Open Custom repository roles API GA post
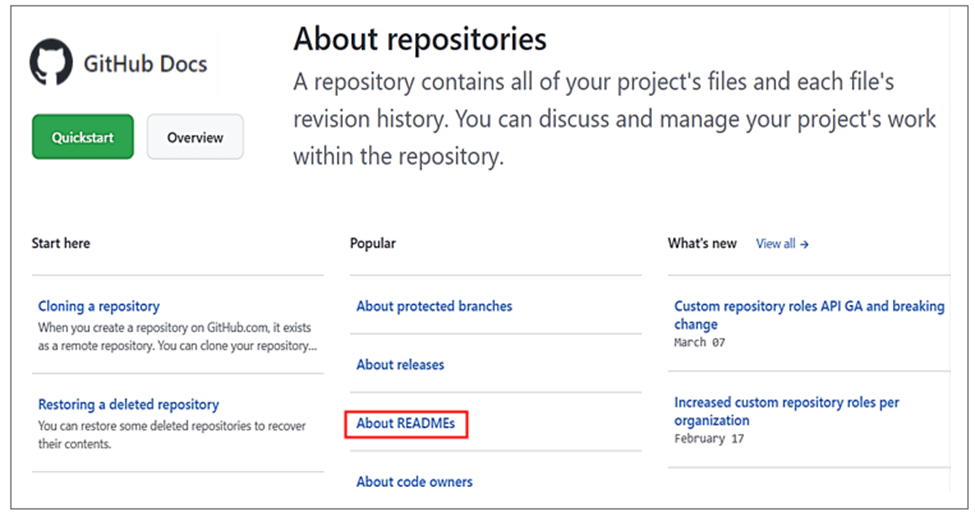This screenshot has height=521, width=975. click(808, 315)
